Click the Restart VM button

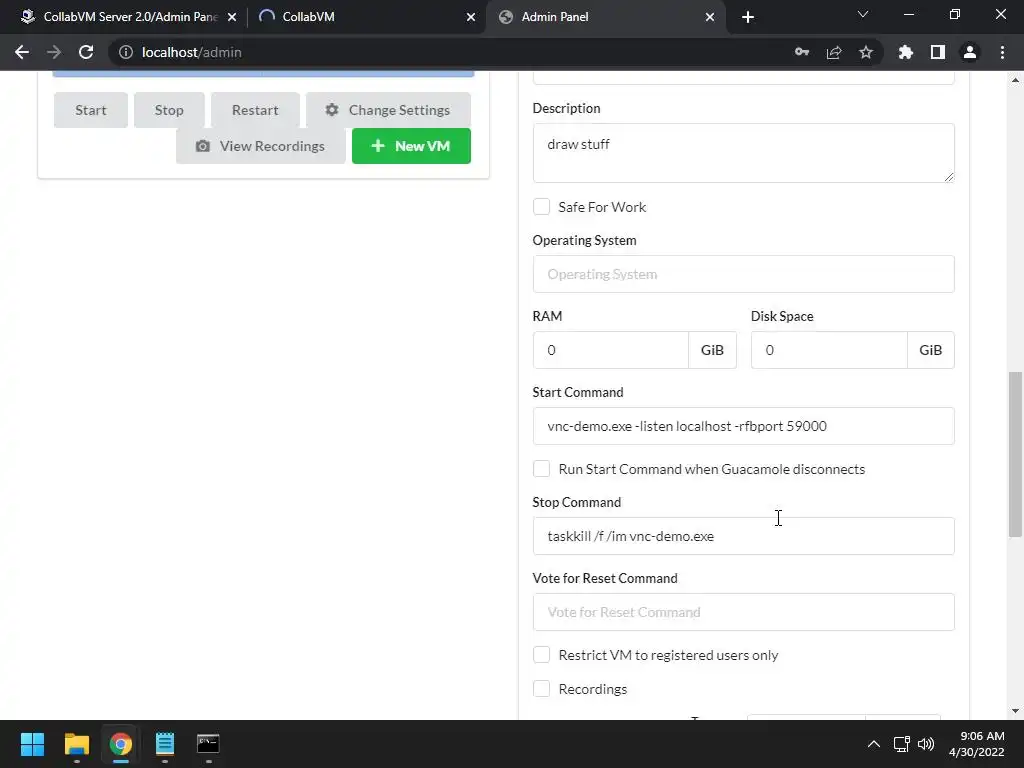[255, 110]
